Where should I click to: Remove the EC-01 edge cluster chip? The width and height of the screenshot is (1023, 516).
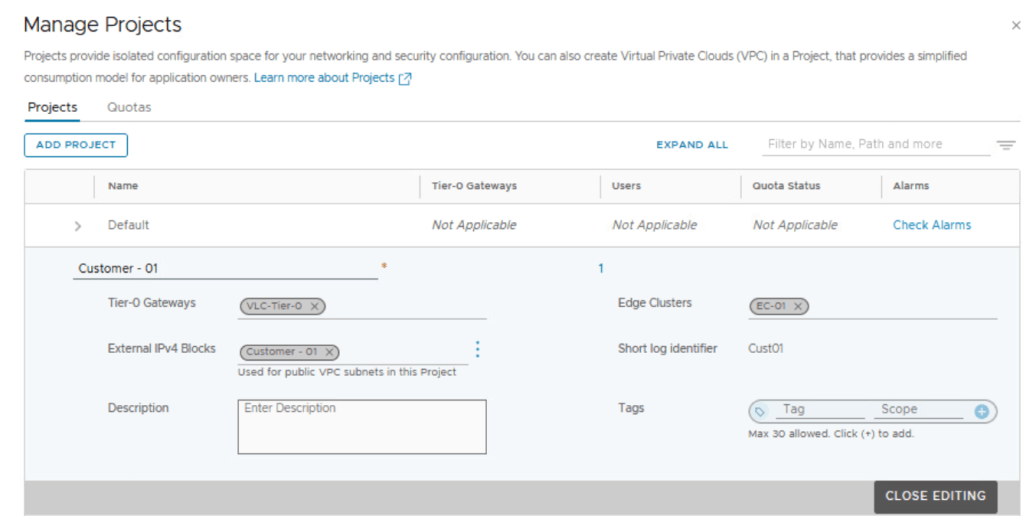[798, 307]
